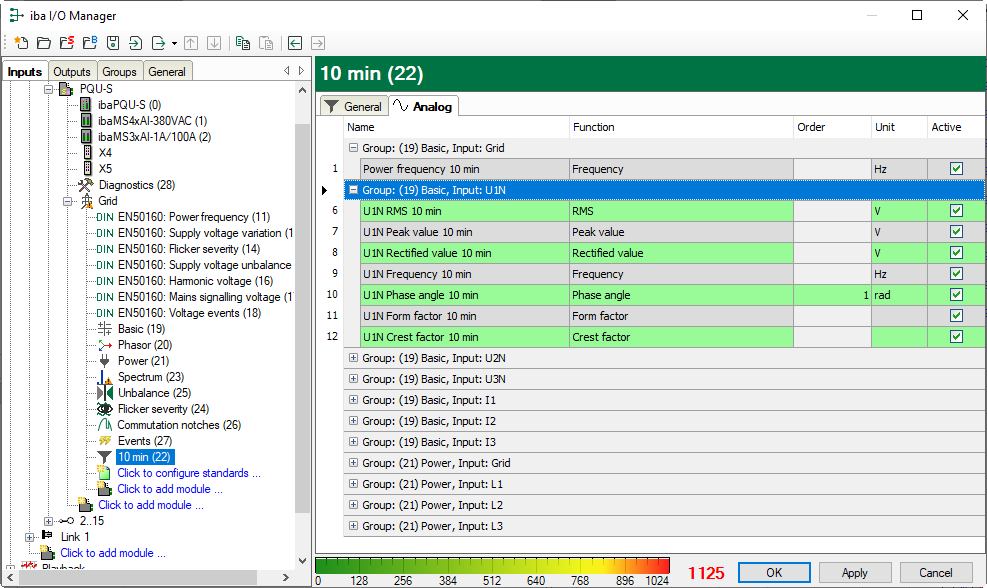Toggle Active checkbox for U1N RMS 10 min
The height and width of the screenshot is (588, 987).
point(956,211)
